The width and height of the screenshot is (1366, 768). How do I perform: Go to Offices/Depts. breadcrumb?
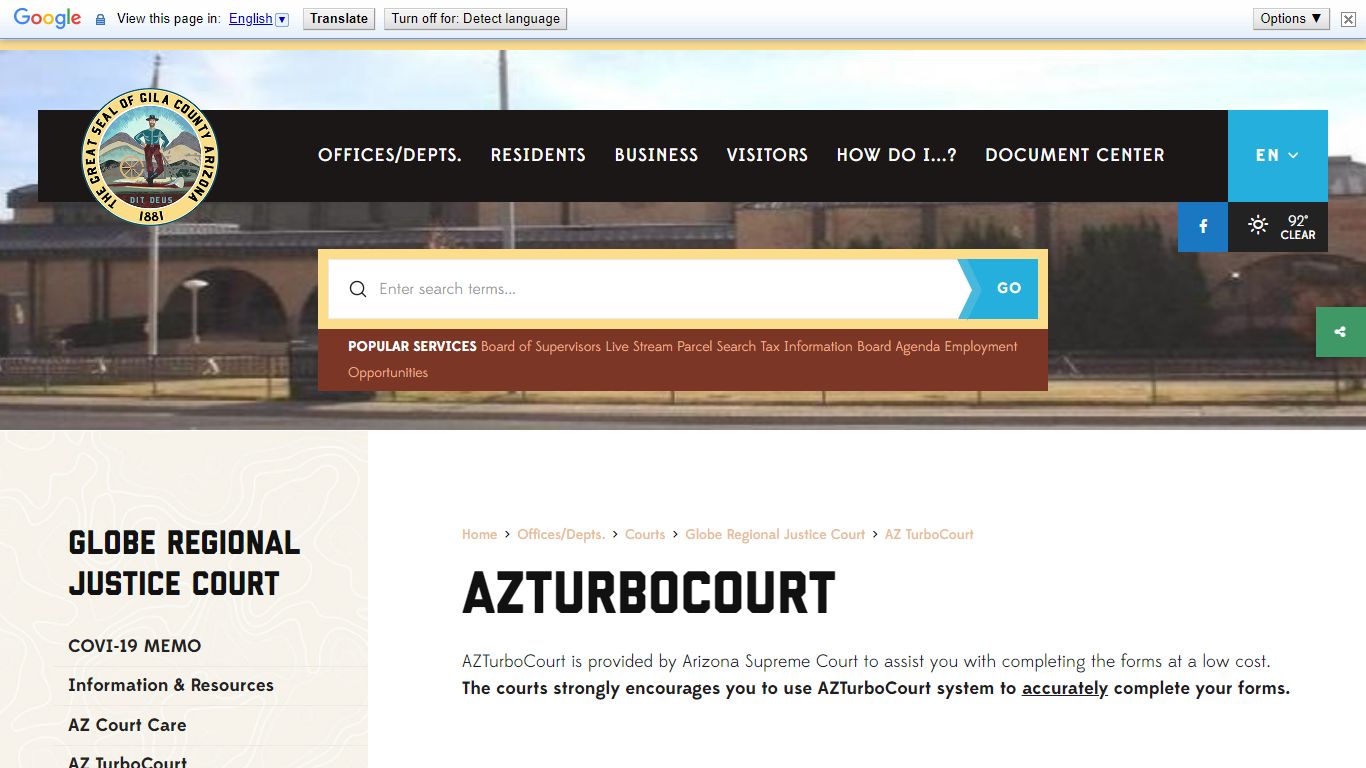pyautogui.click(x=561, y=535)
